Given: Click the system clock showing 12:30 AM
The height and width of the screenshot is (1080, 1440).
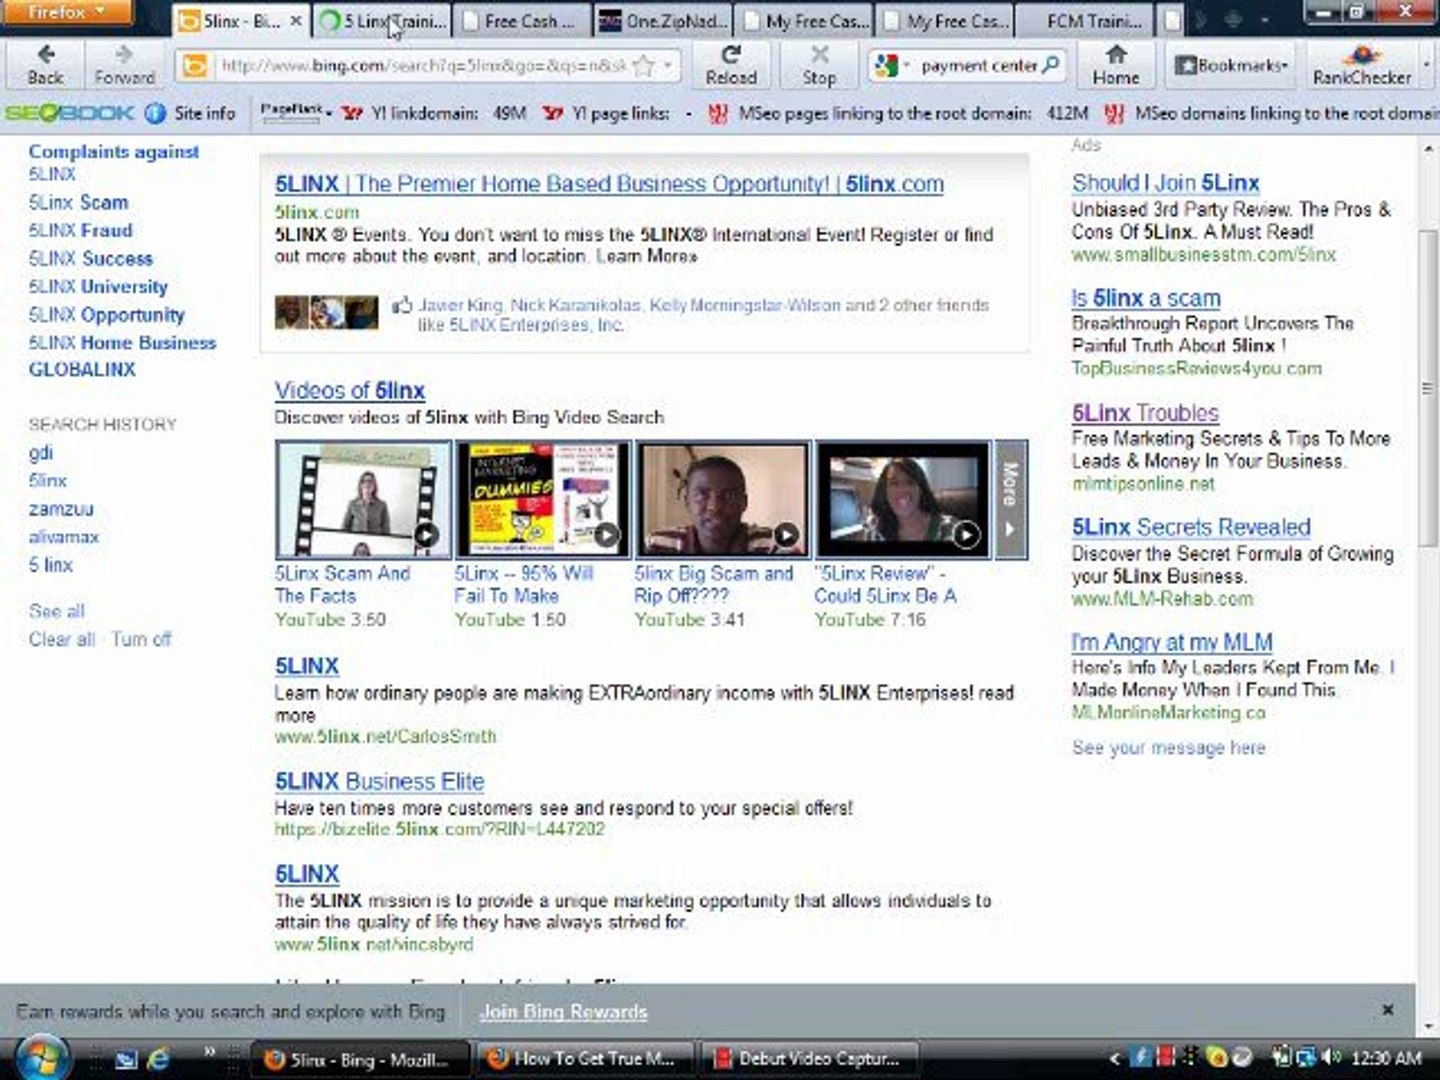Looking at the screenshot, I should coord(1386,1057).
